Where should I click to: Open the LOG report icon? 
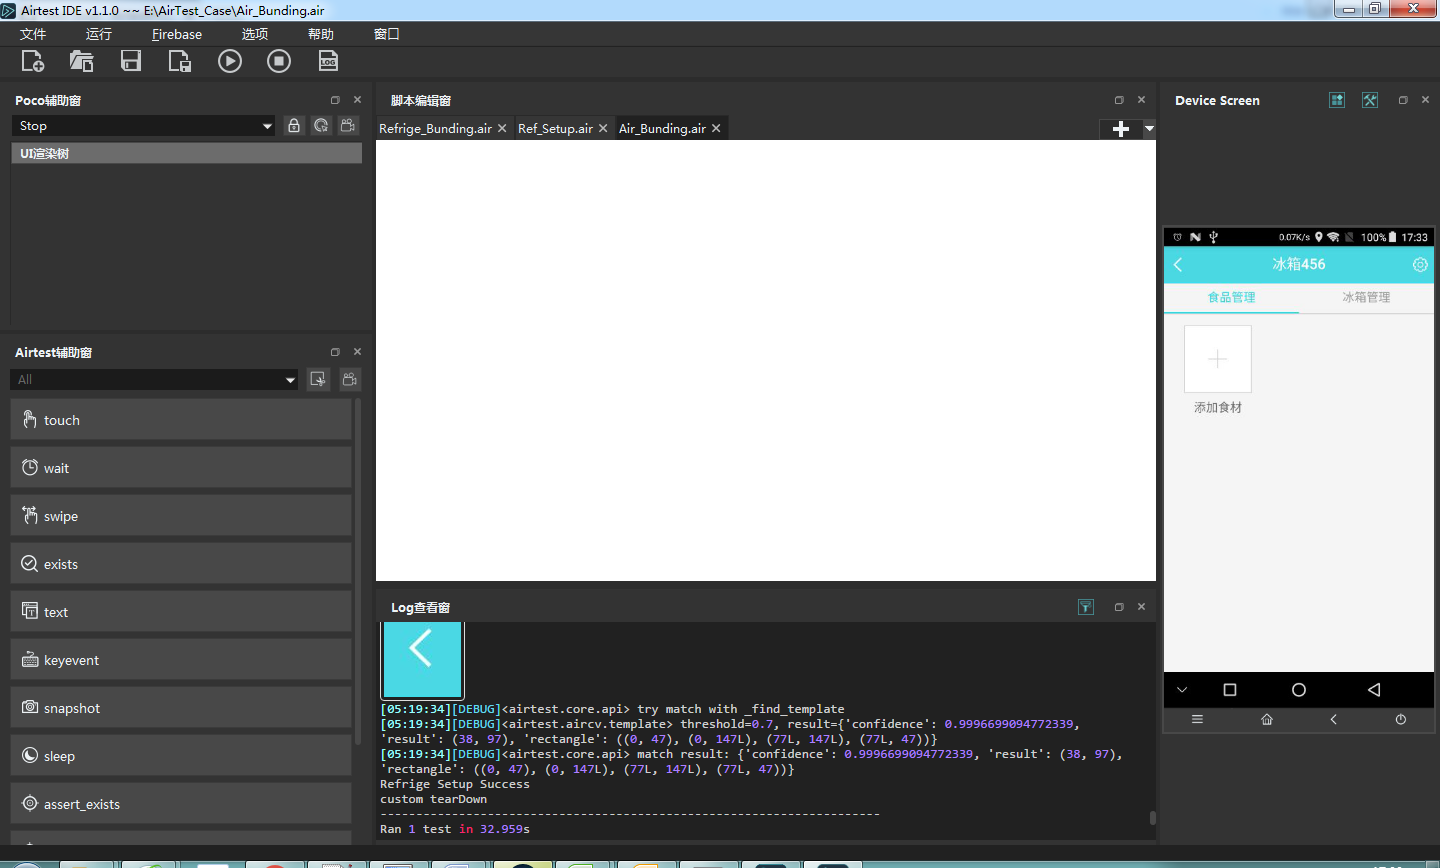tap(328, 61)
